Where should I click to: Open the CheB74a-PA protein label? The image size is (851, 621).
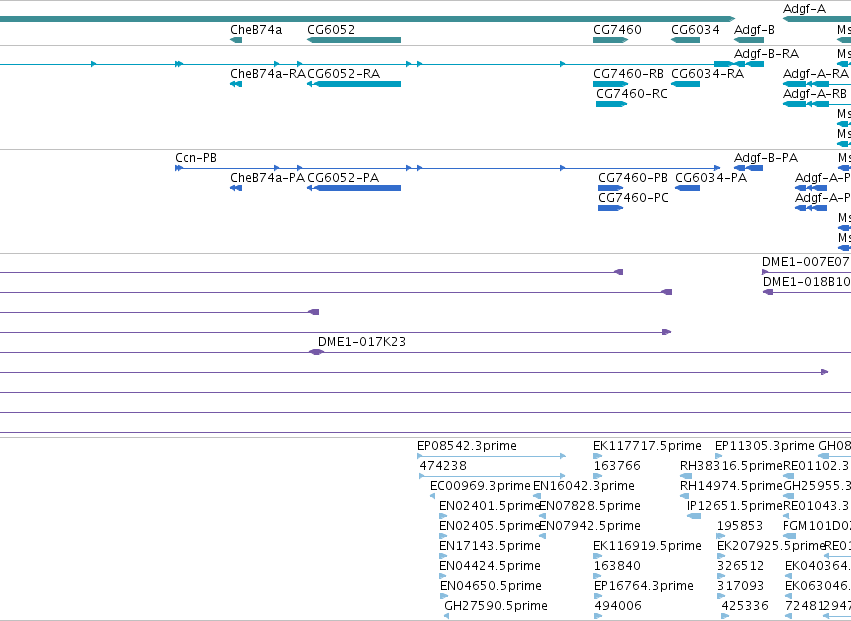point(268,178)
